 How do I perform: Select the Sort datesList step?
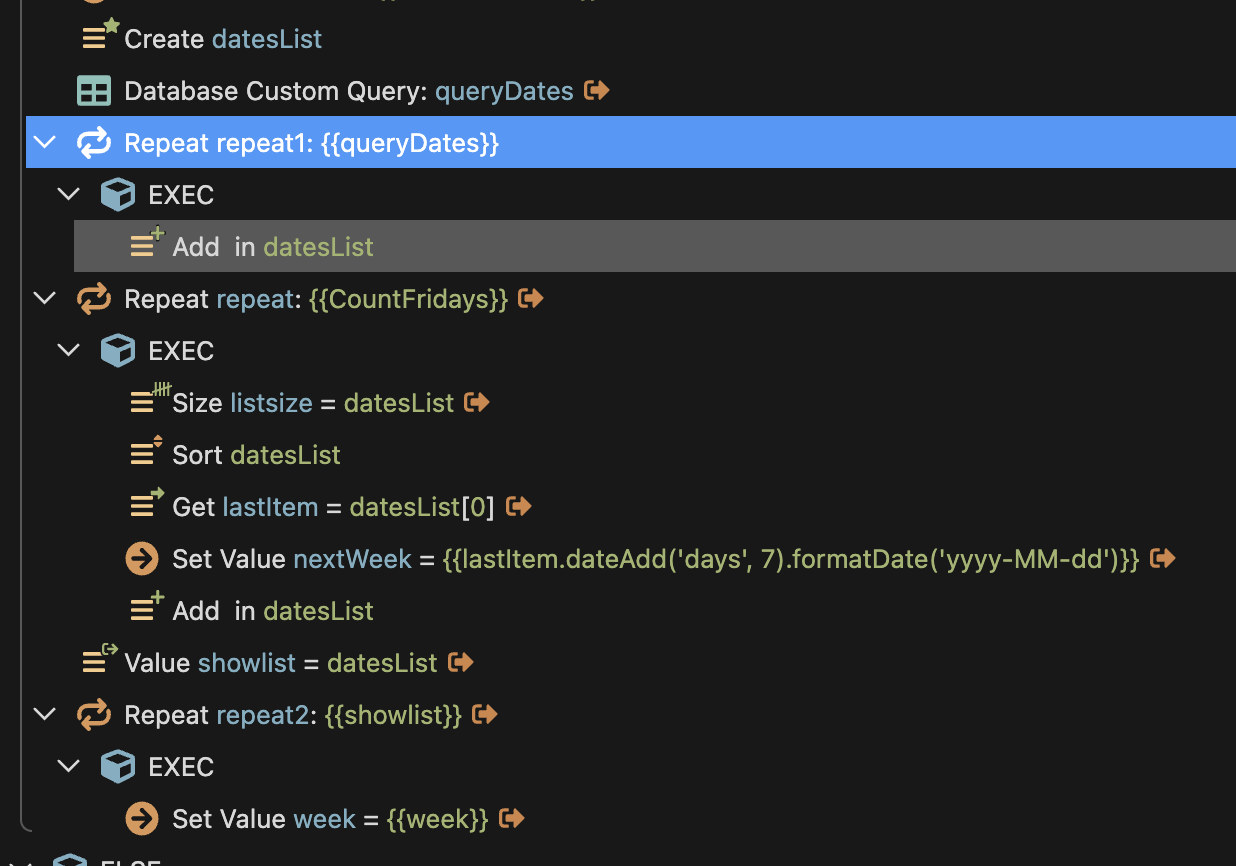tap(256, 455)
